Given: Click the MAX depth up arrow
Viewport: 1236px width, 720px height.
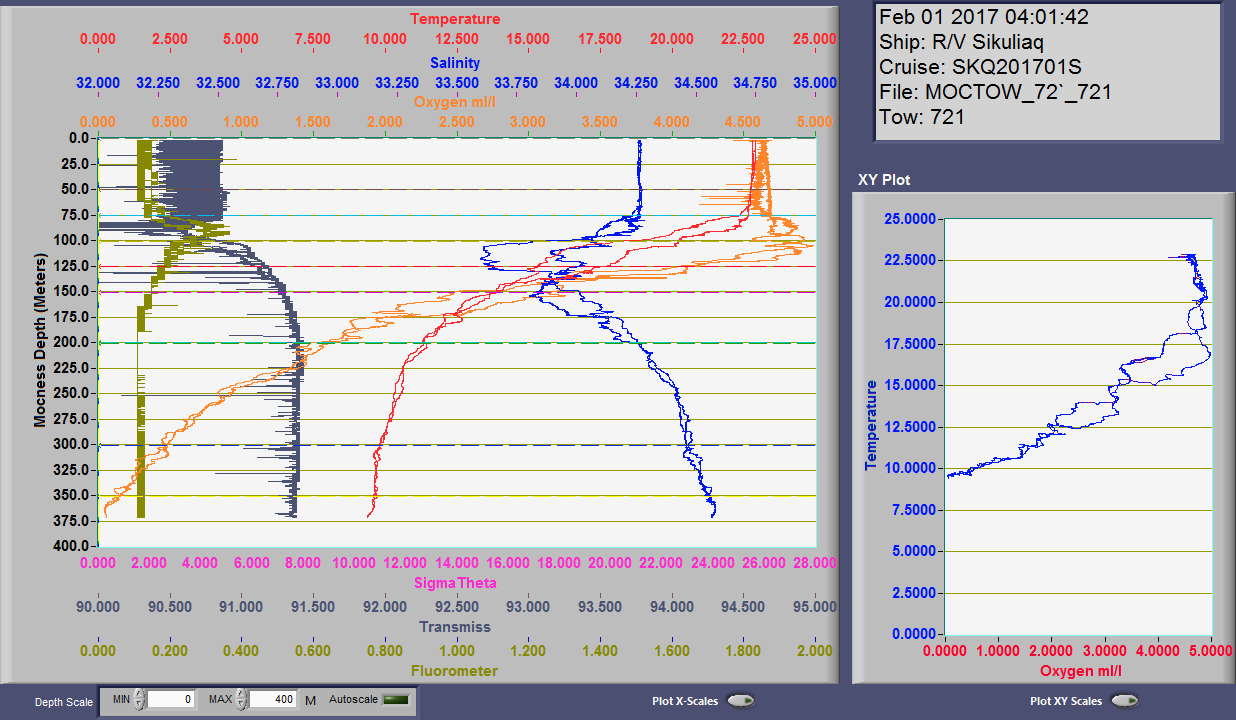Looking at the screenshot, I should coord(240,695).
